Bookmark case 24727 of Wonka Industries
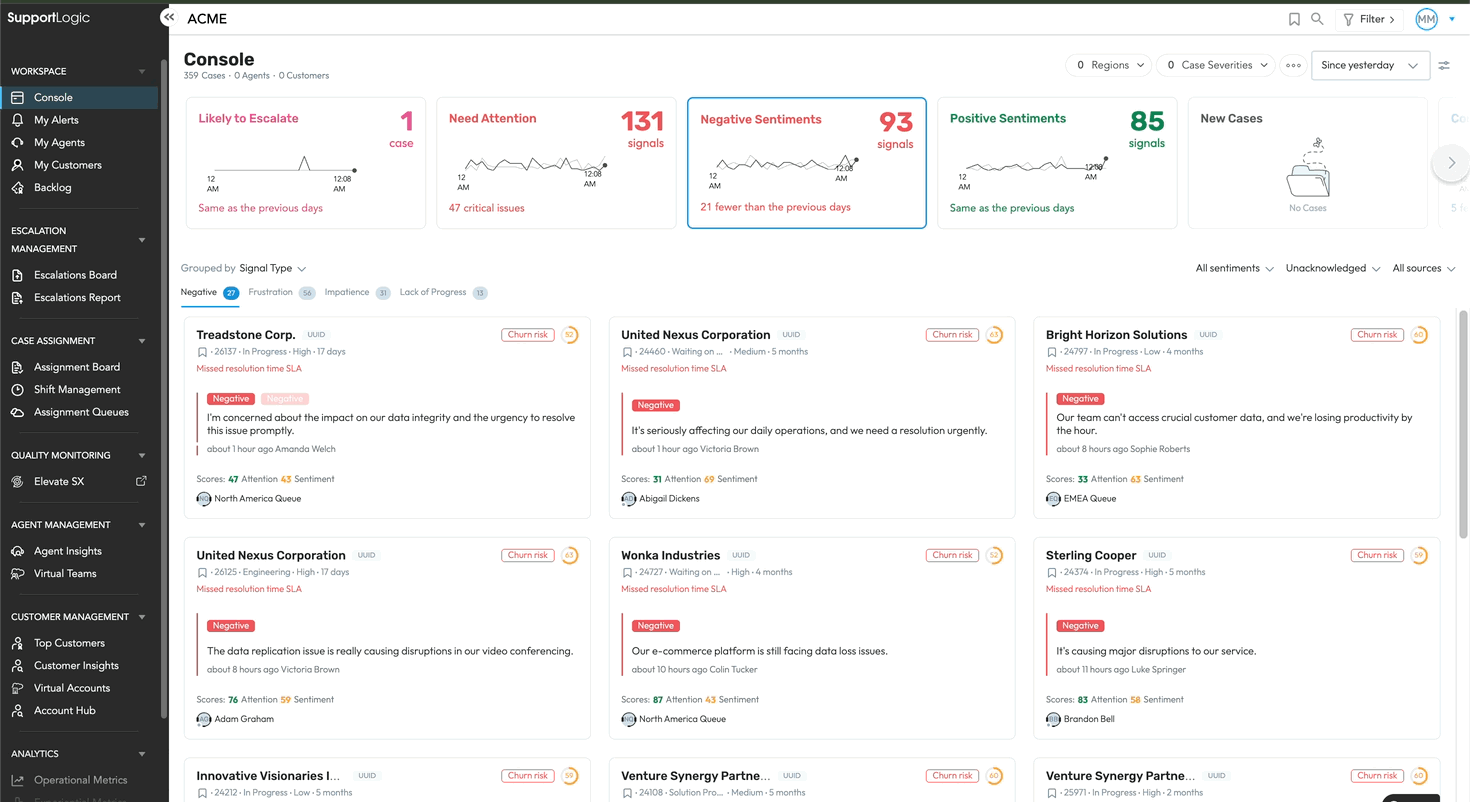The height and width of the screenshot is (802, 1470). tap(627, 573)
